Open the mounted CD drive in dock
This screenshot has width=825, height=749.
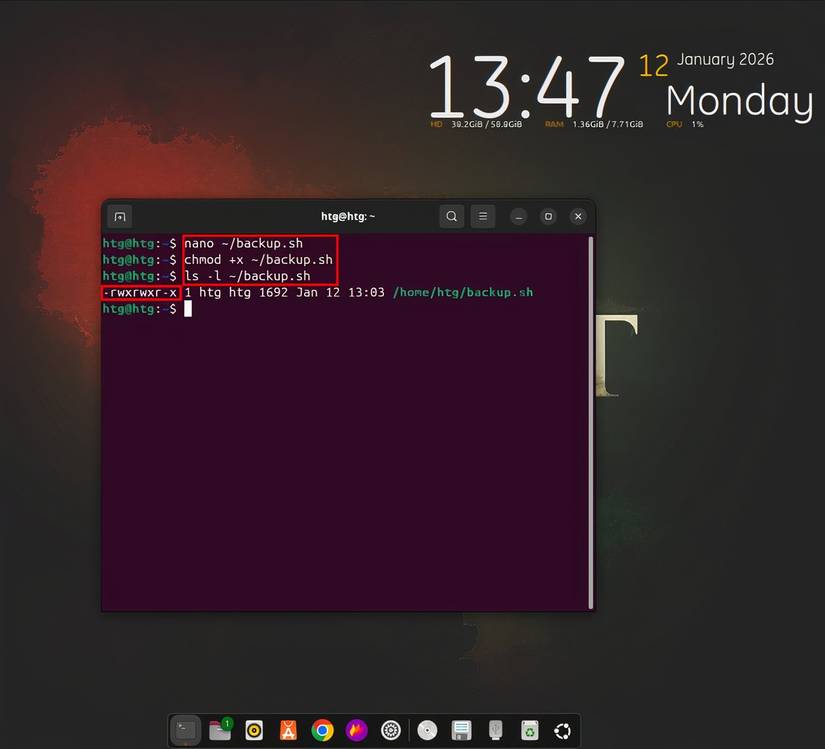pyautogui.click(x=426, y=730)
